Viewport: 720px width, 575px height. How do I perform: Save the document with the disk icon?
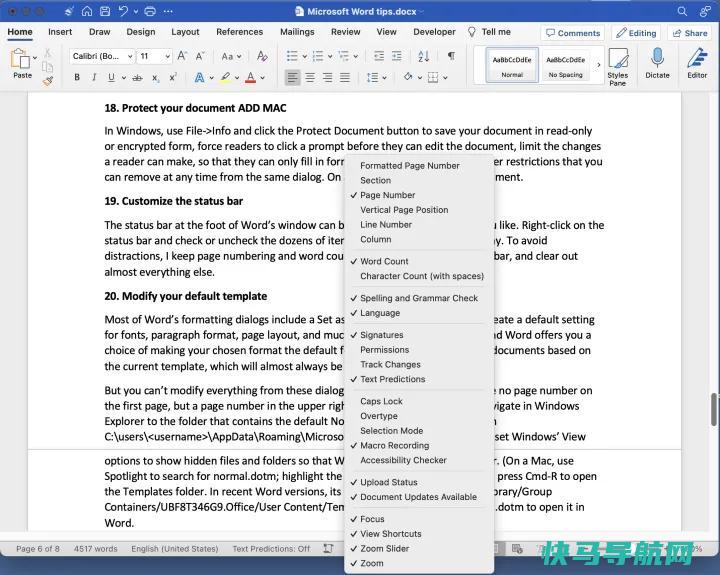[x=105, y=11]
